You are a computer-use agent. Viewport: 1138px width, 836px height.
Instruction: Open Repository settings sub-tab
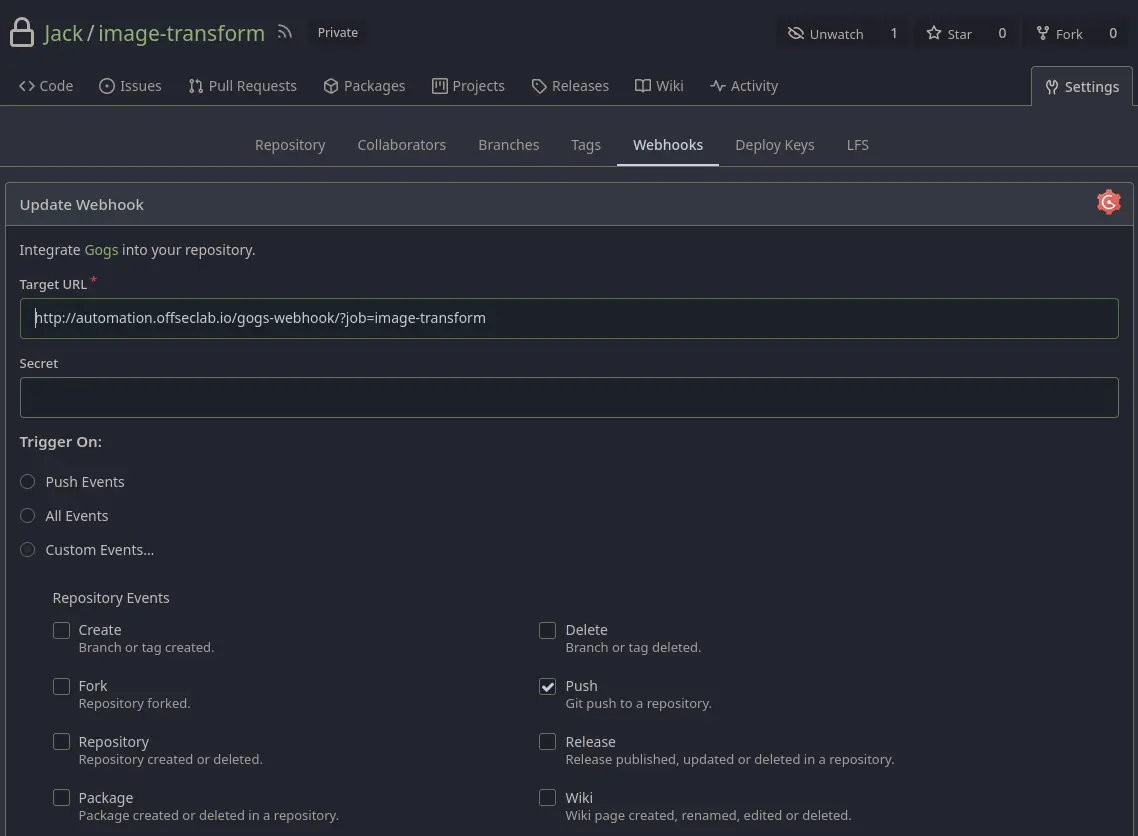click(x=290, y=145)
